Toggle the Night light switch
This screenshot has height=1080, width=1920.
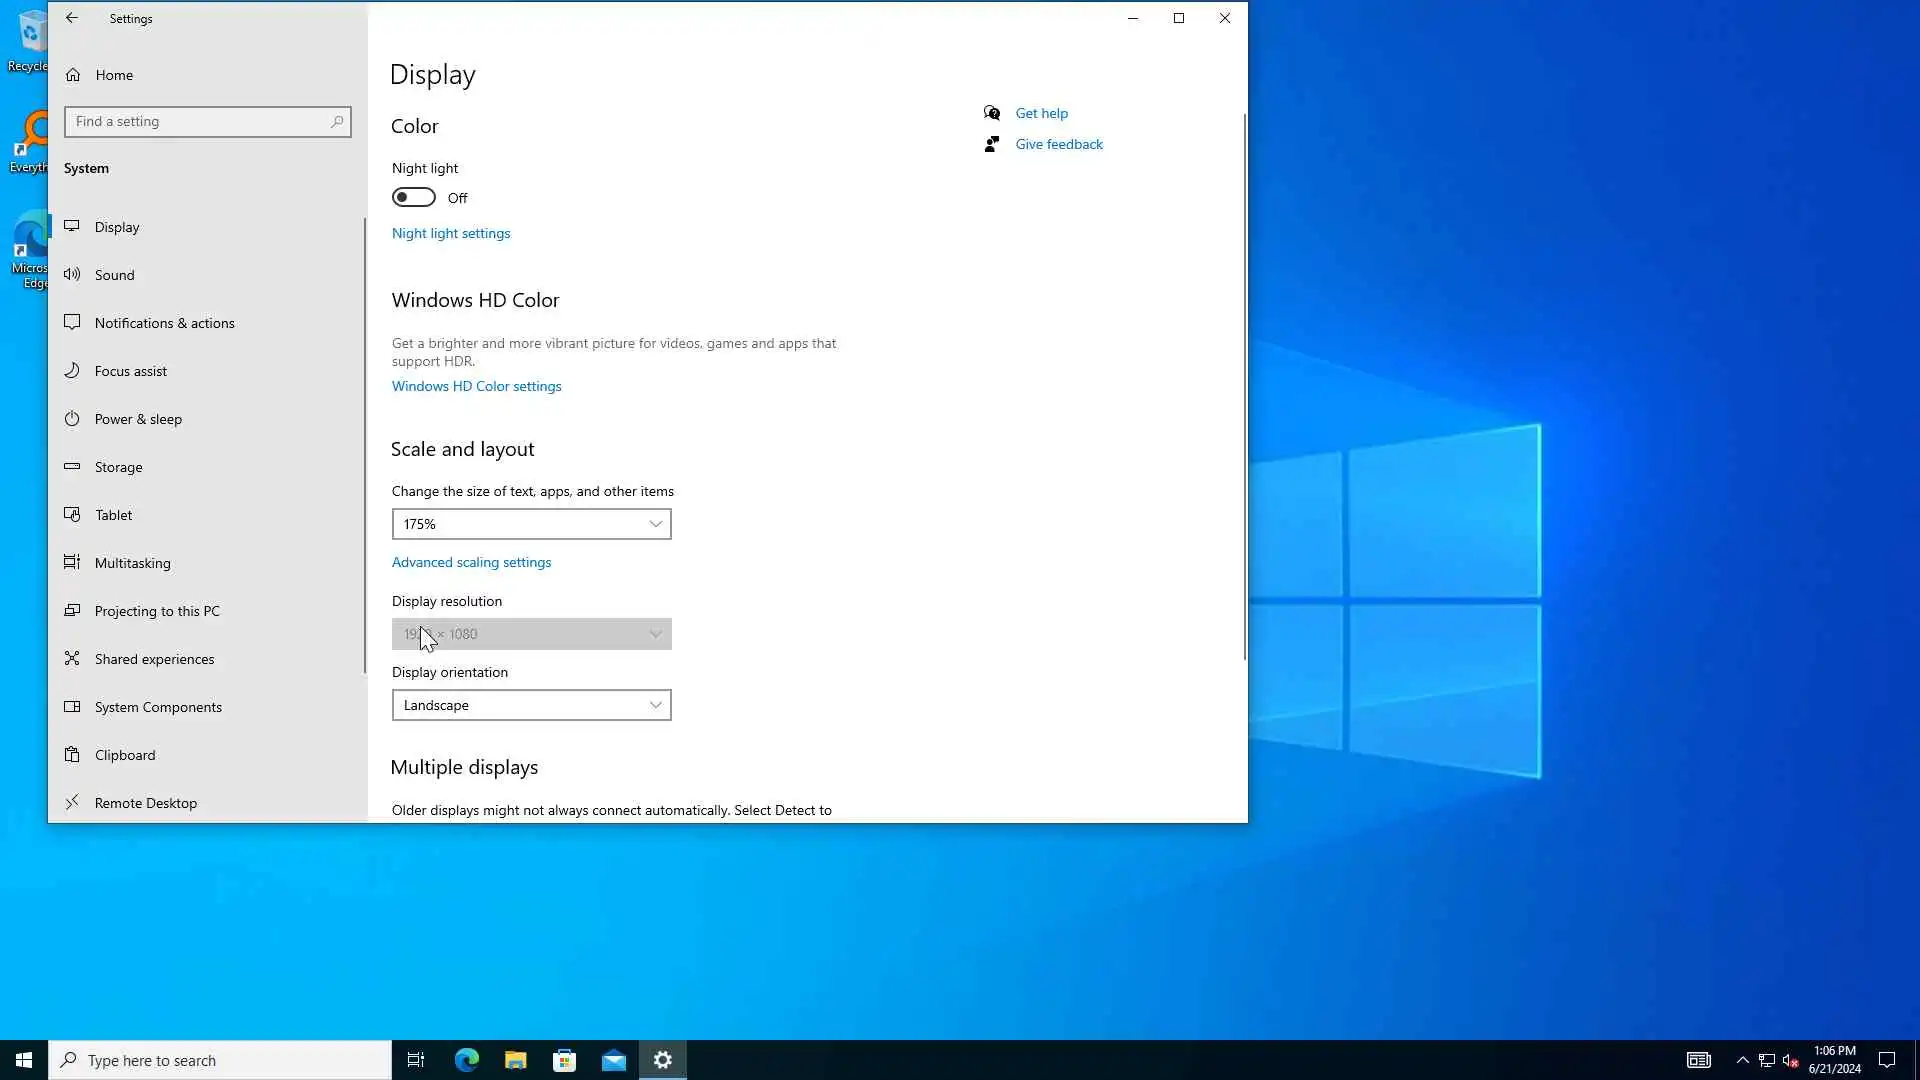click(x=413, y=197)
